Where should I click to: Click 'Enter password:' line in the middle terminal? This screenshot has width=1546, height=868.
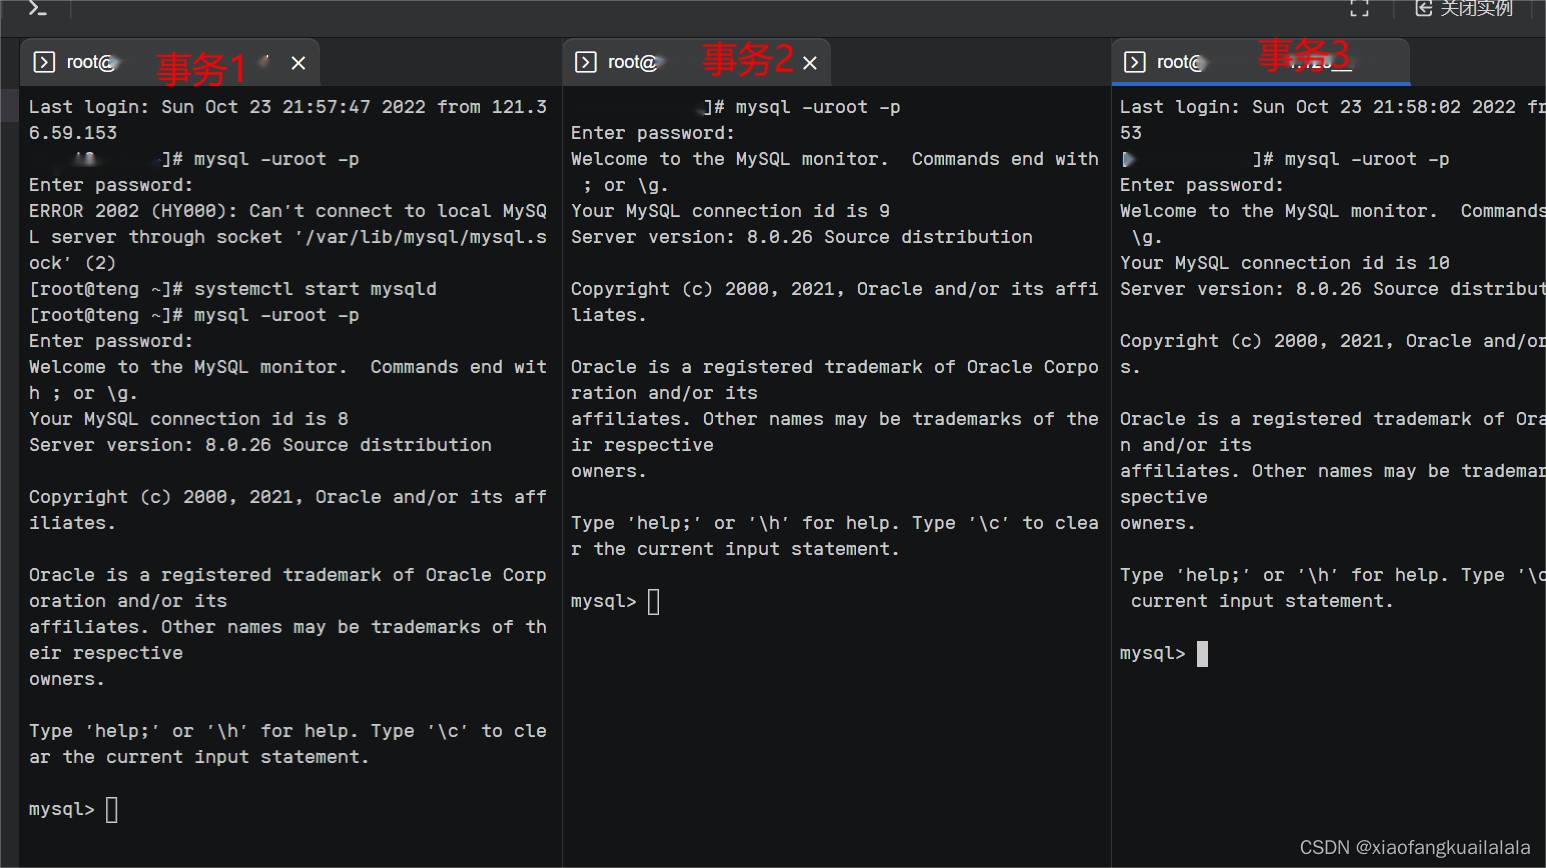(x=653, y=133)
